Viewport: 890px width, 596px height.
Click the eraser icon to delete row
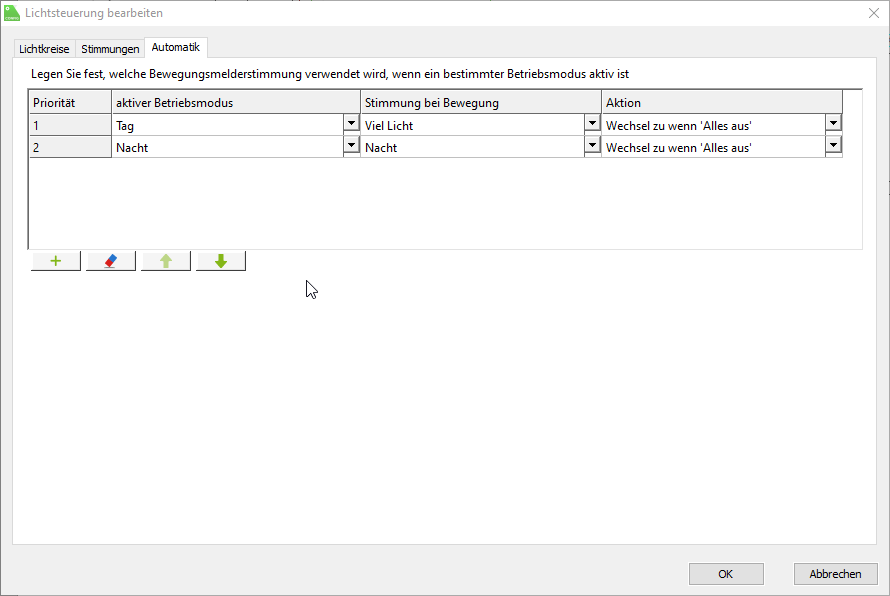coord(111,261)
